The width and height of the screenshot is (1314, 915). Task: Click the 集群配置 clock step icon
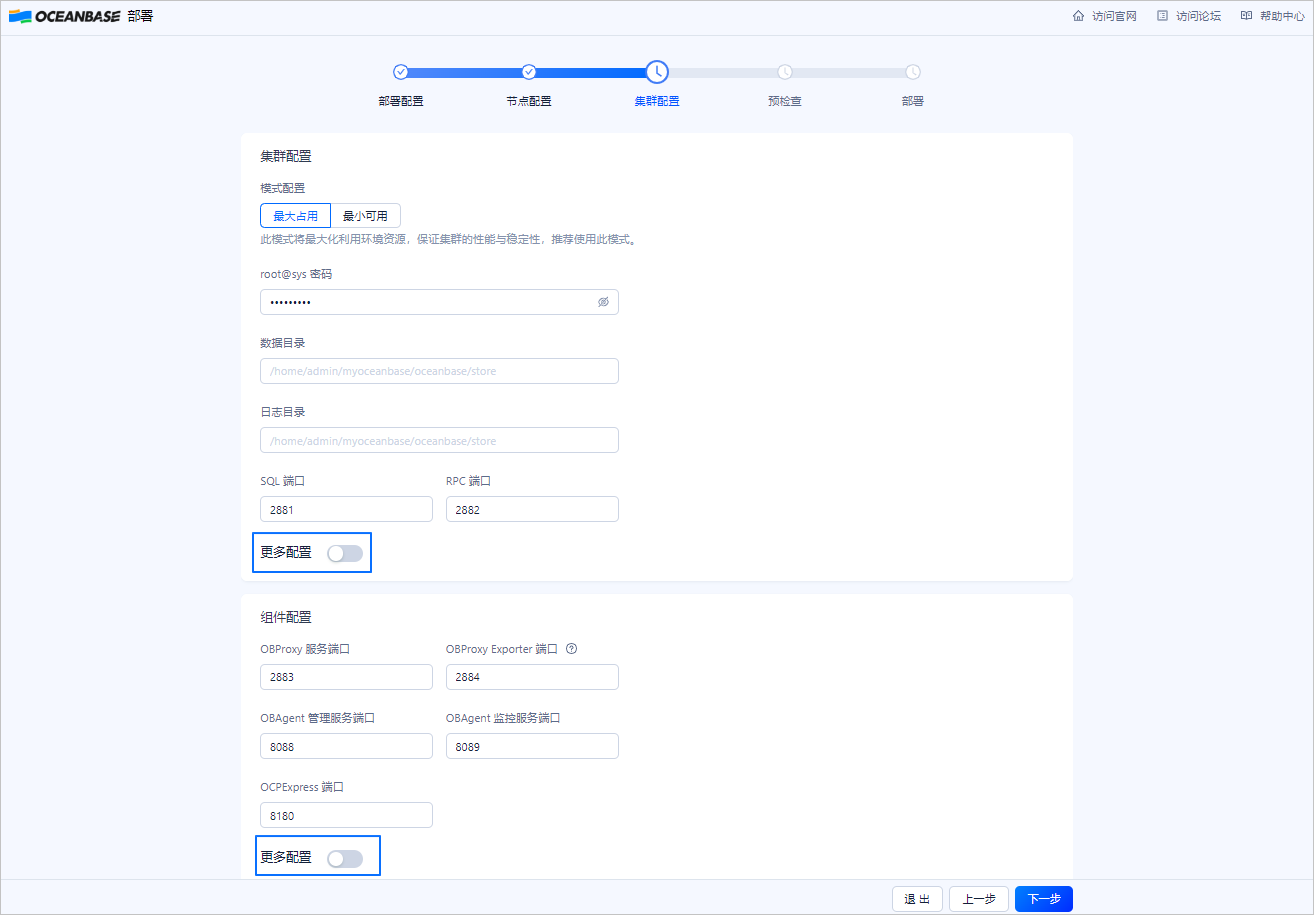(656, 72)
